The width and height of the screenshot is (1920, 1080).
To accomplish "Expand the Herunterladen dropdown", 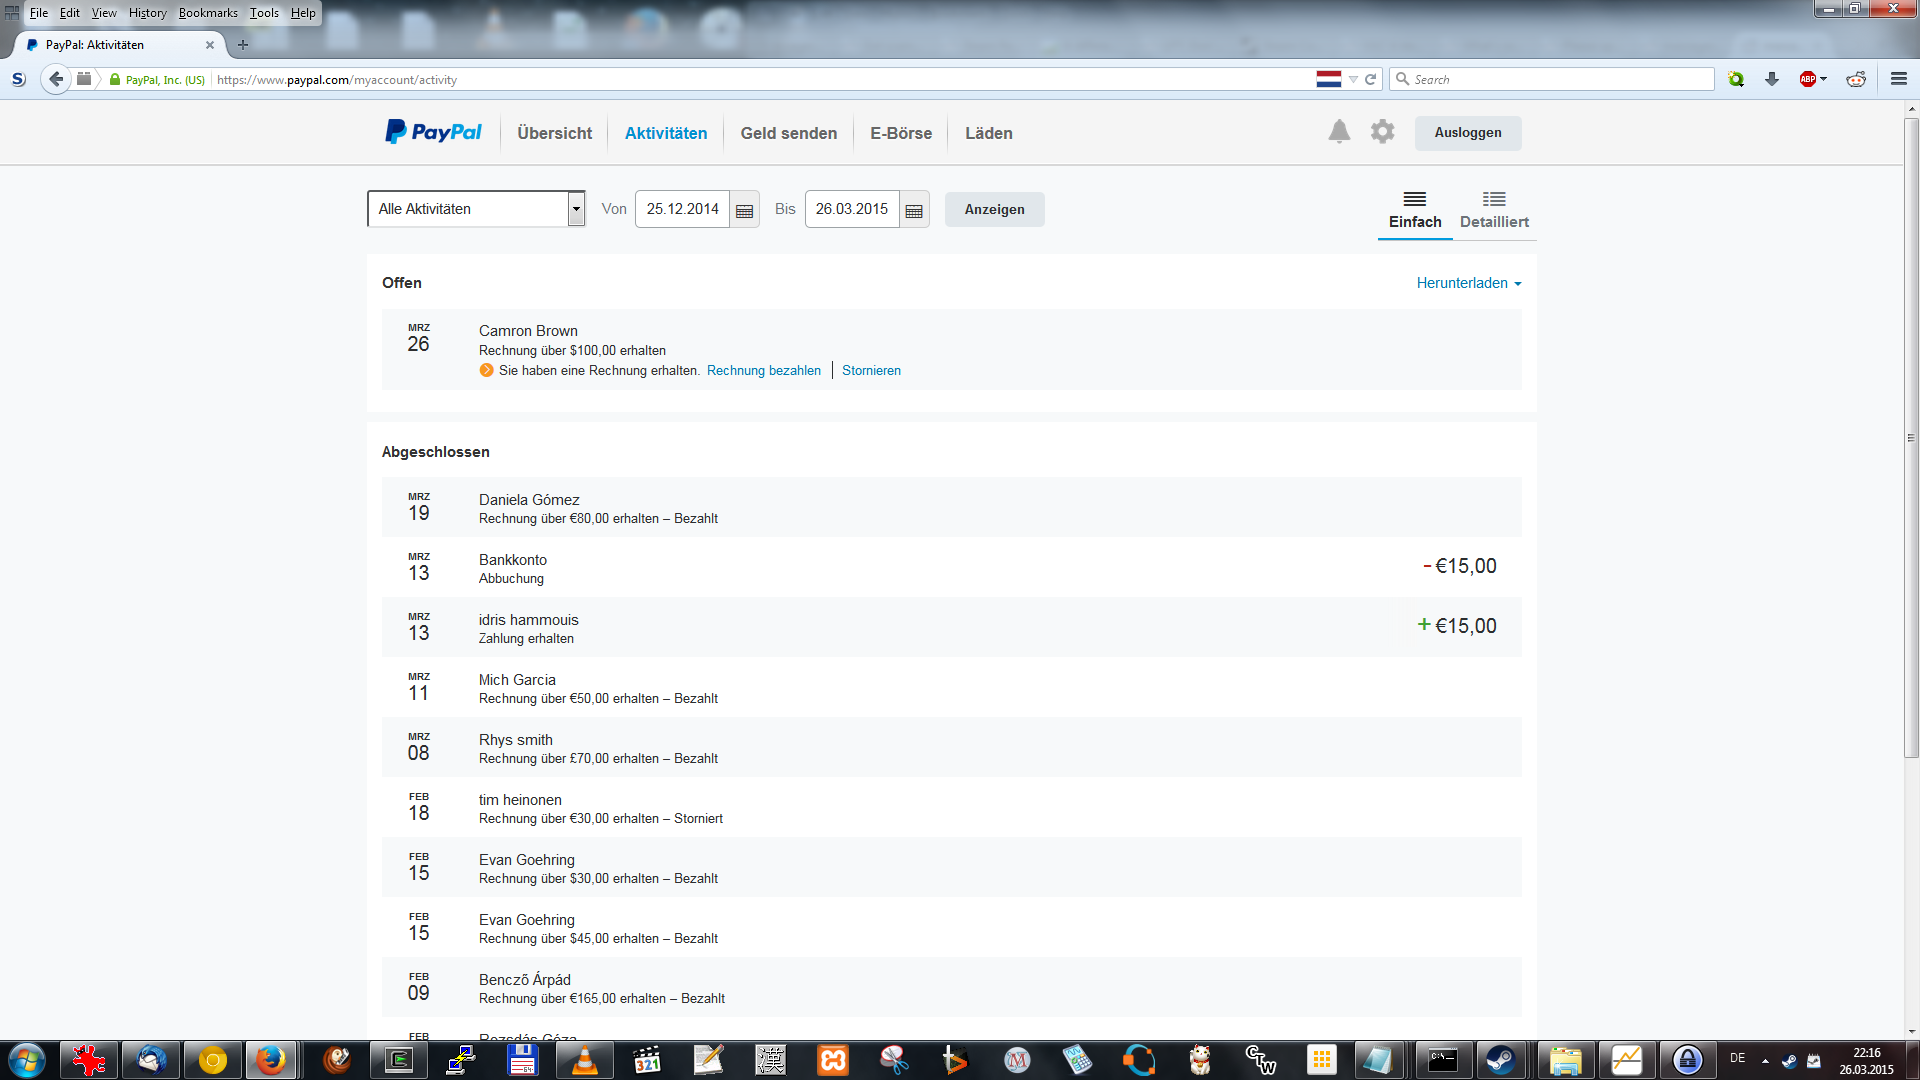I will 1468,283.
